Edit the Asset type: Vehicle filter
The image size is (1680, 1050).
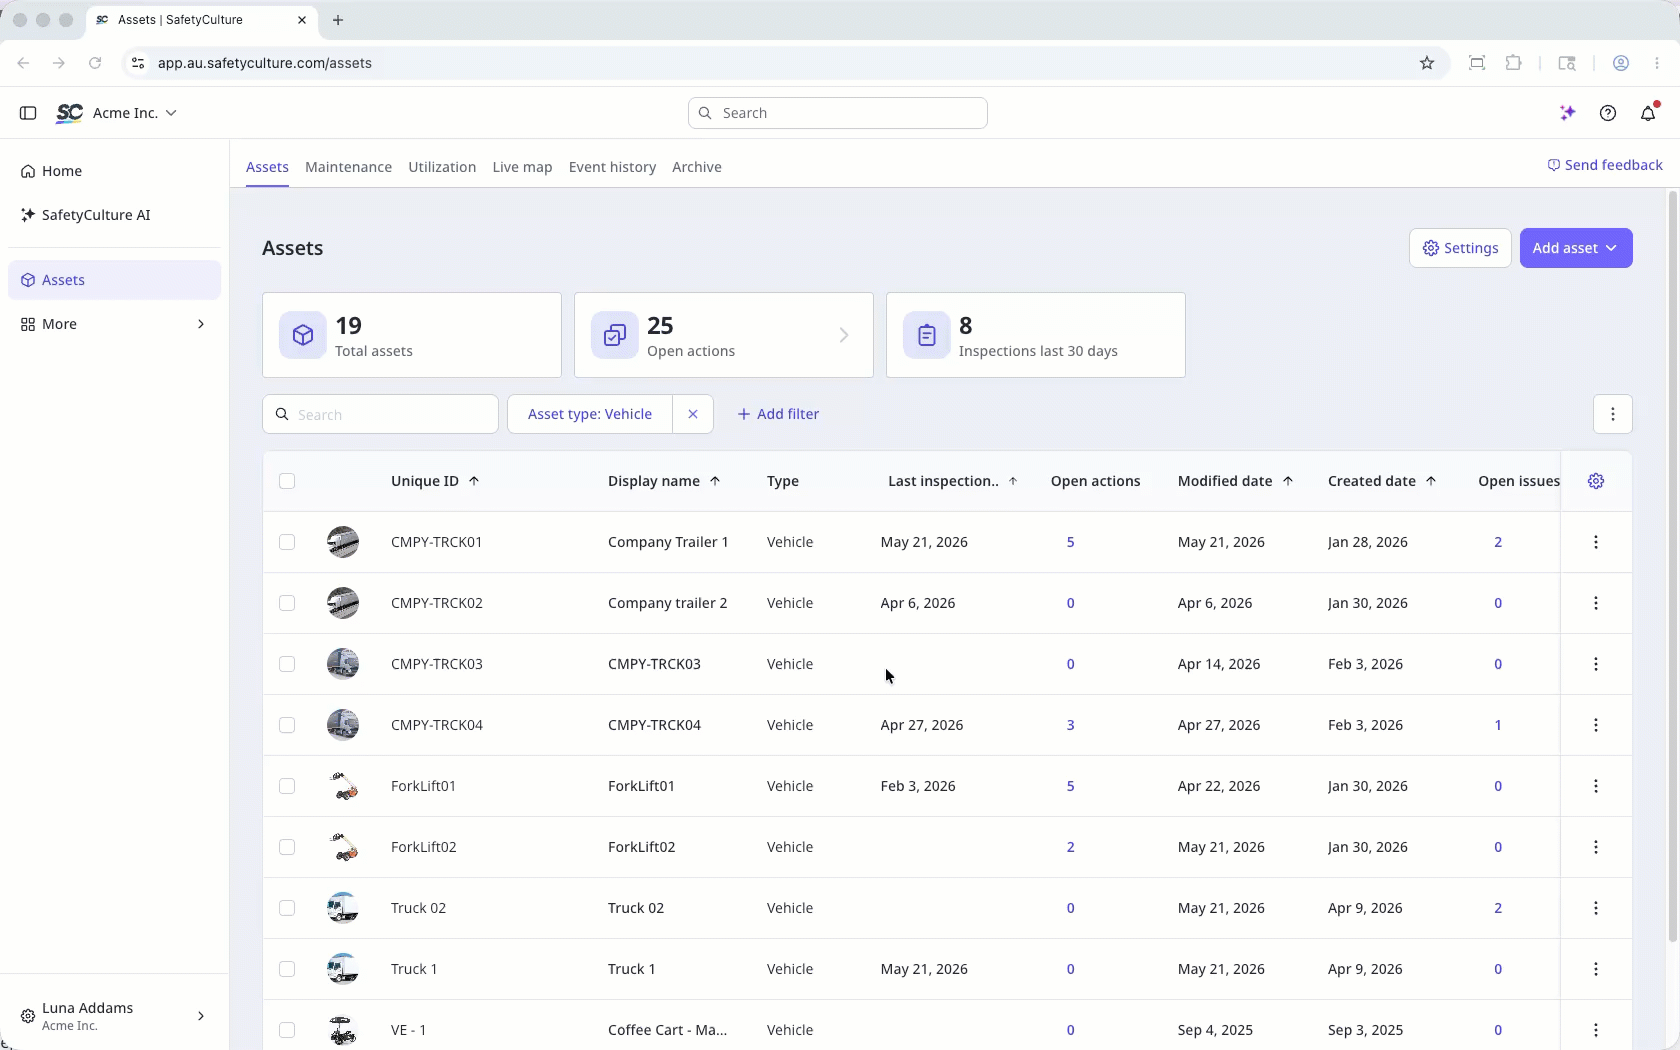pos(590,414)
